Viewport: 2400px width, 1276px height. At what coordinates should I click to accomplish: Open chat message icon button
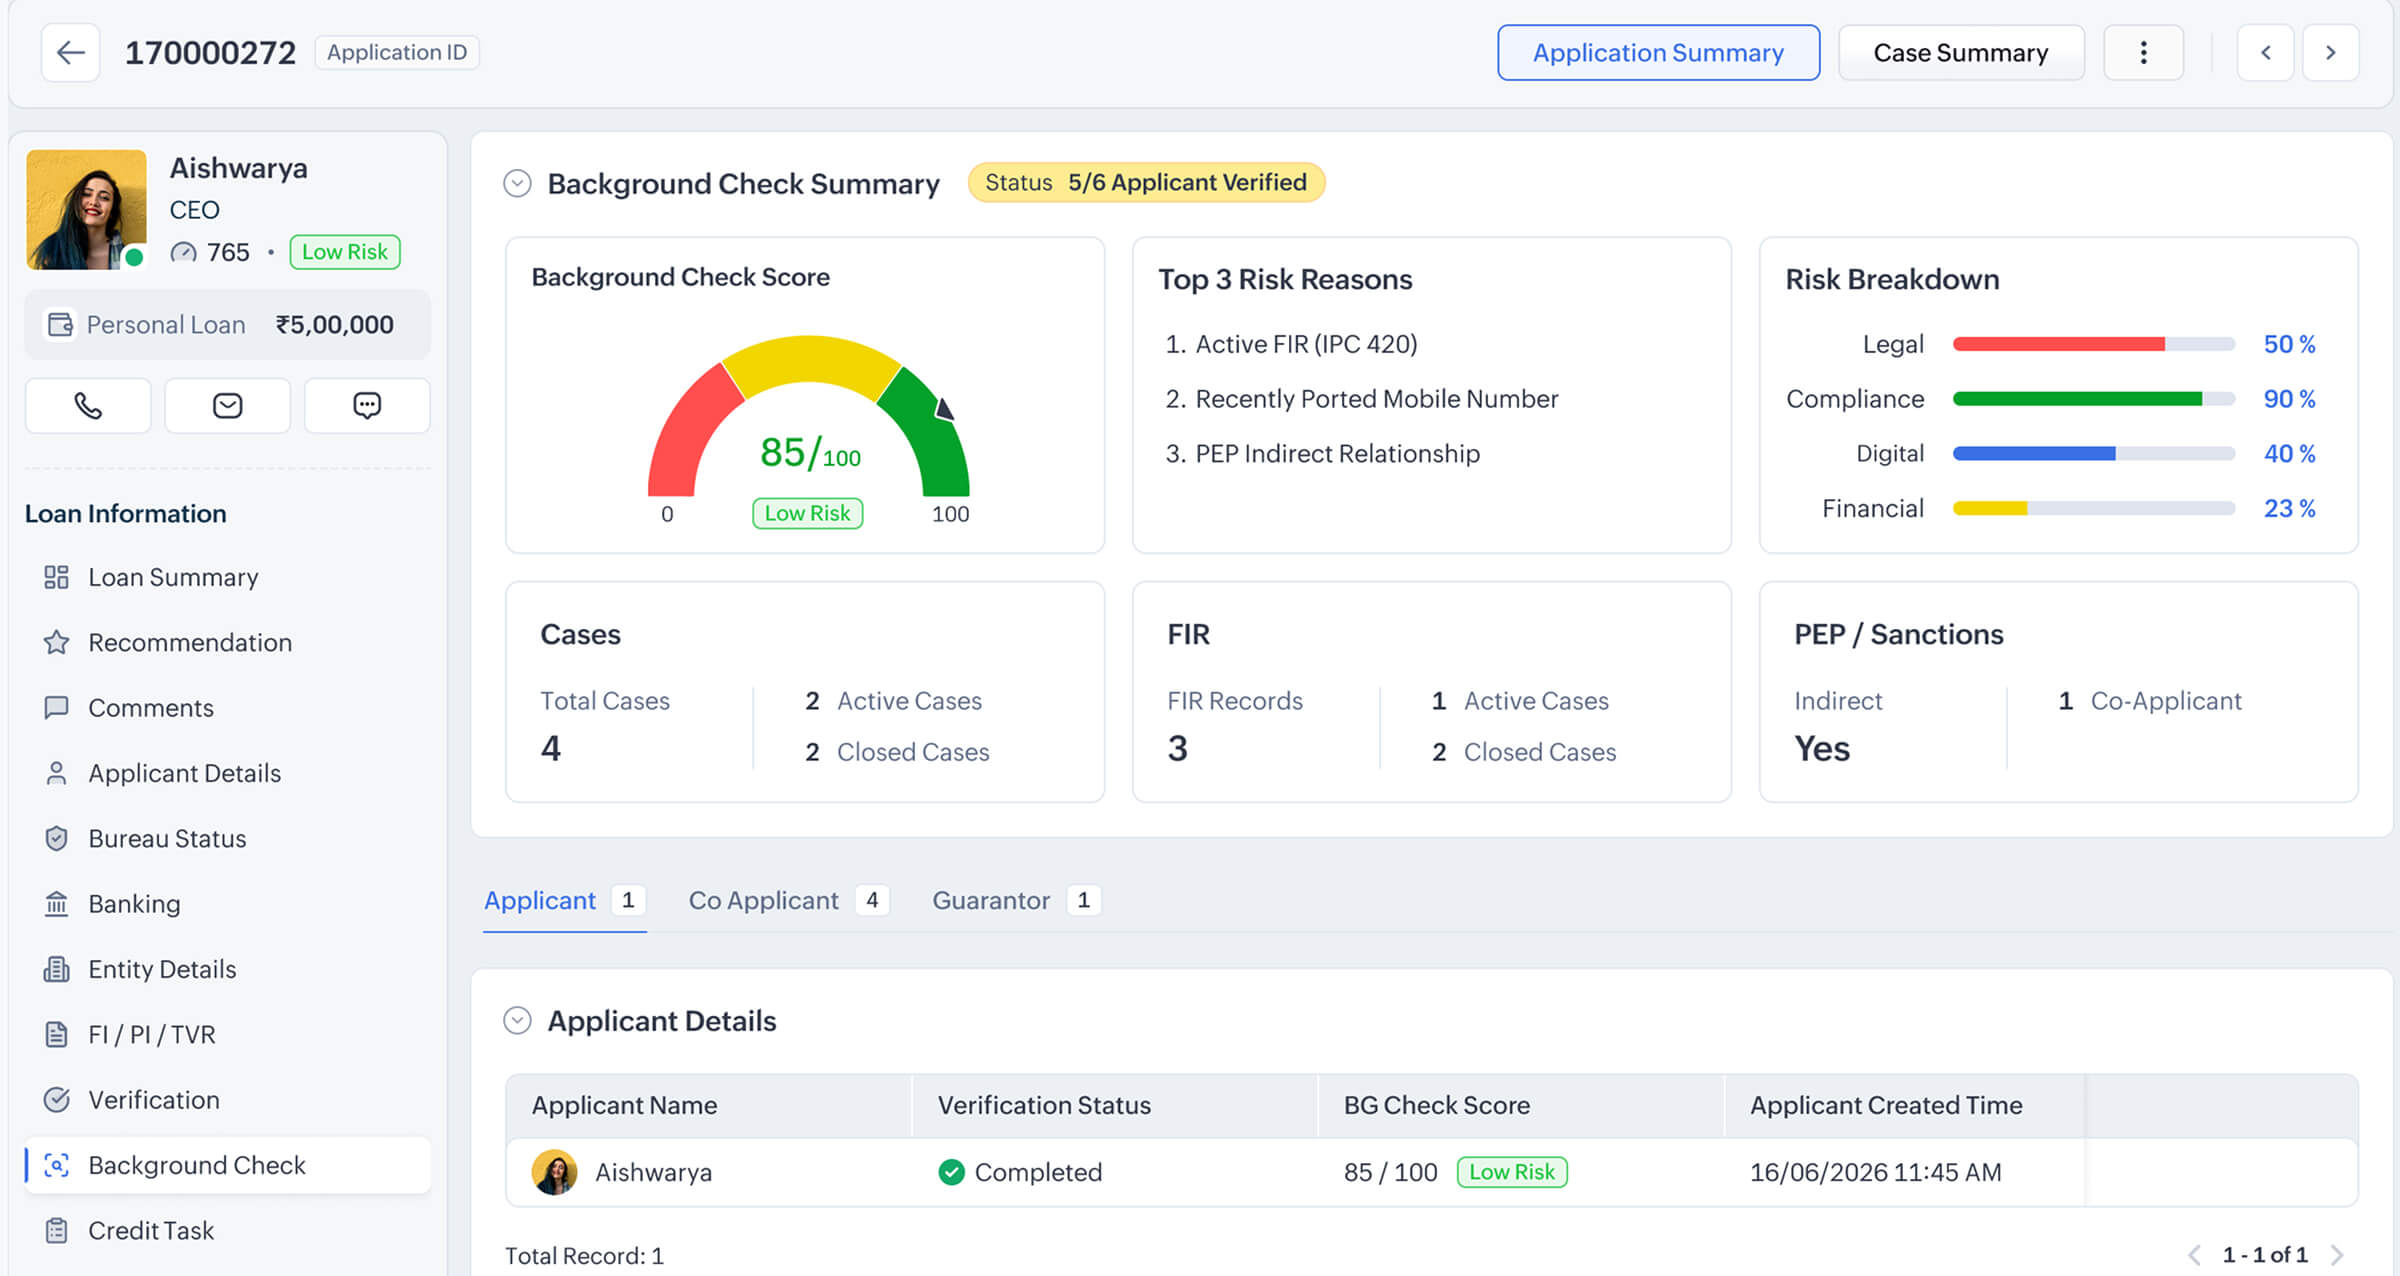(x=367, y=405)
